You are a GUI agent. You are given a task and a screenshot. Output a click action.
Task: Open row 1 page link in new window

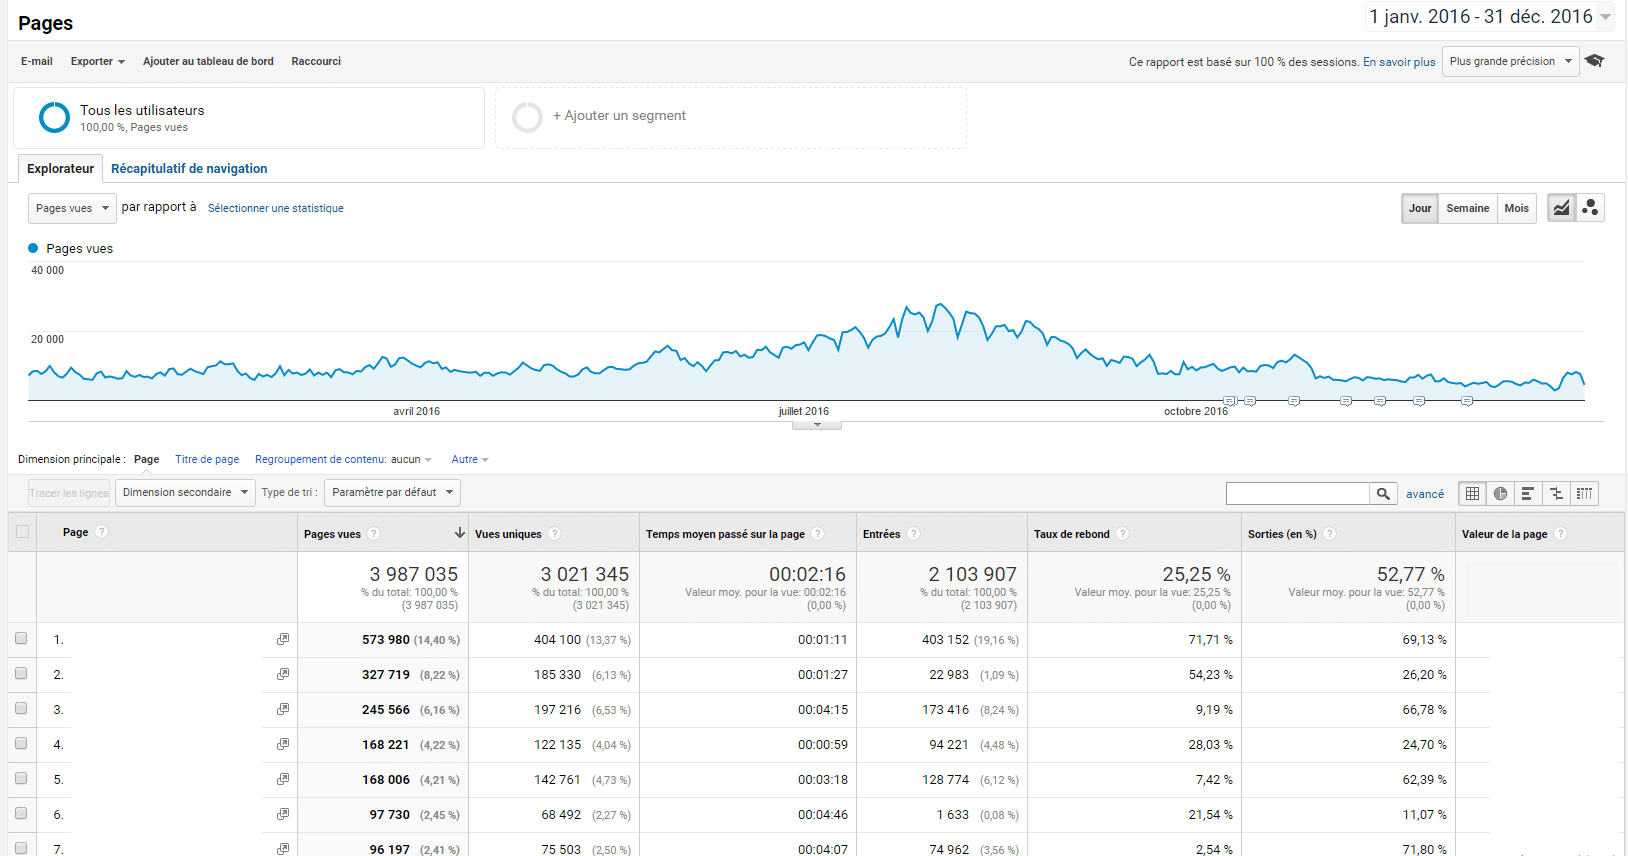283,639
